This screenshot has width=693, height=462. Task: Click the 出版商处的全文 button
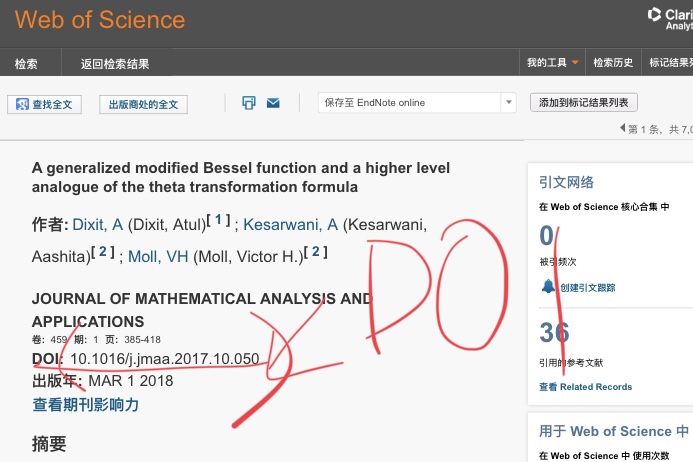coord(143,104)
